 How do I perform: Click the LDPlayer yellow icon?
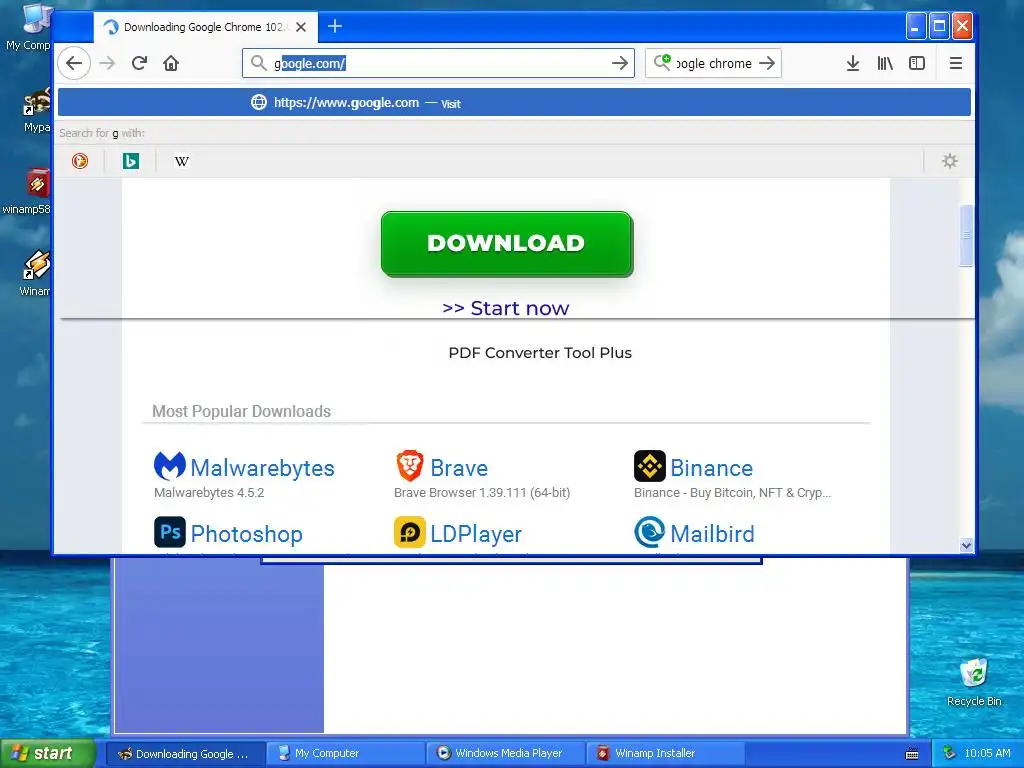pos(410,532)
